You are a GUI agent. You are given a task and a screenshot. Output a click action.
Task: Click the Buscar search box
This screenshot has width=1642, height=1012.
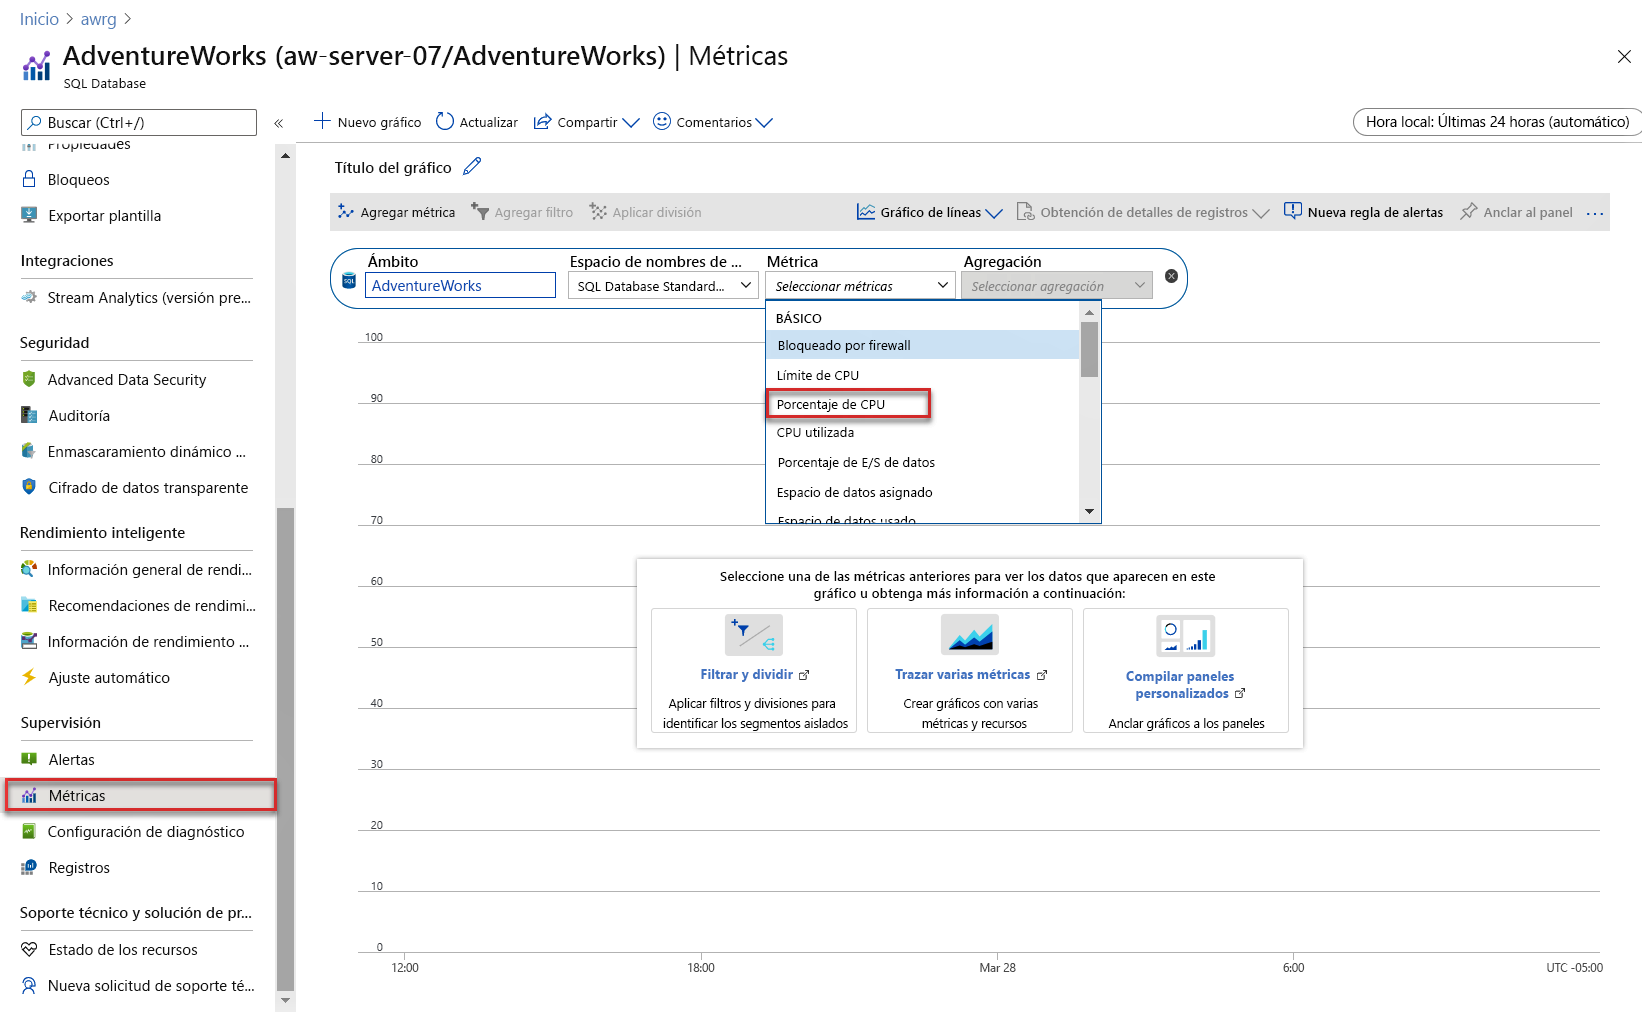(139, 122)
